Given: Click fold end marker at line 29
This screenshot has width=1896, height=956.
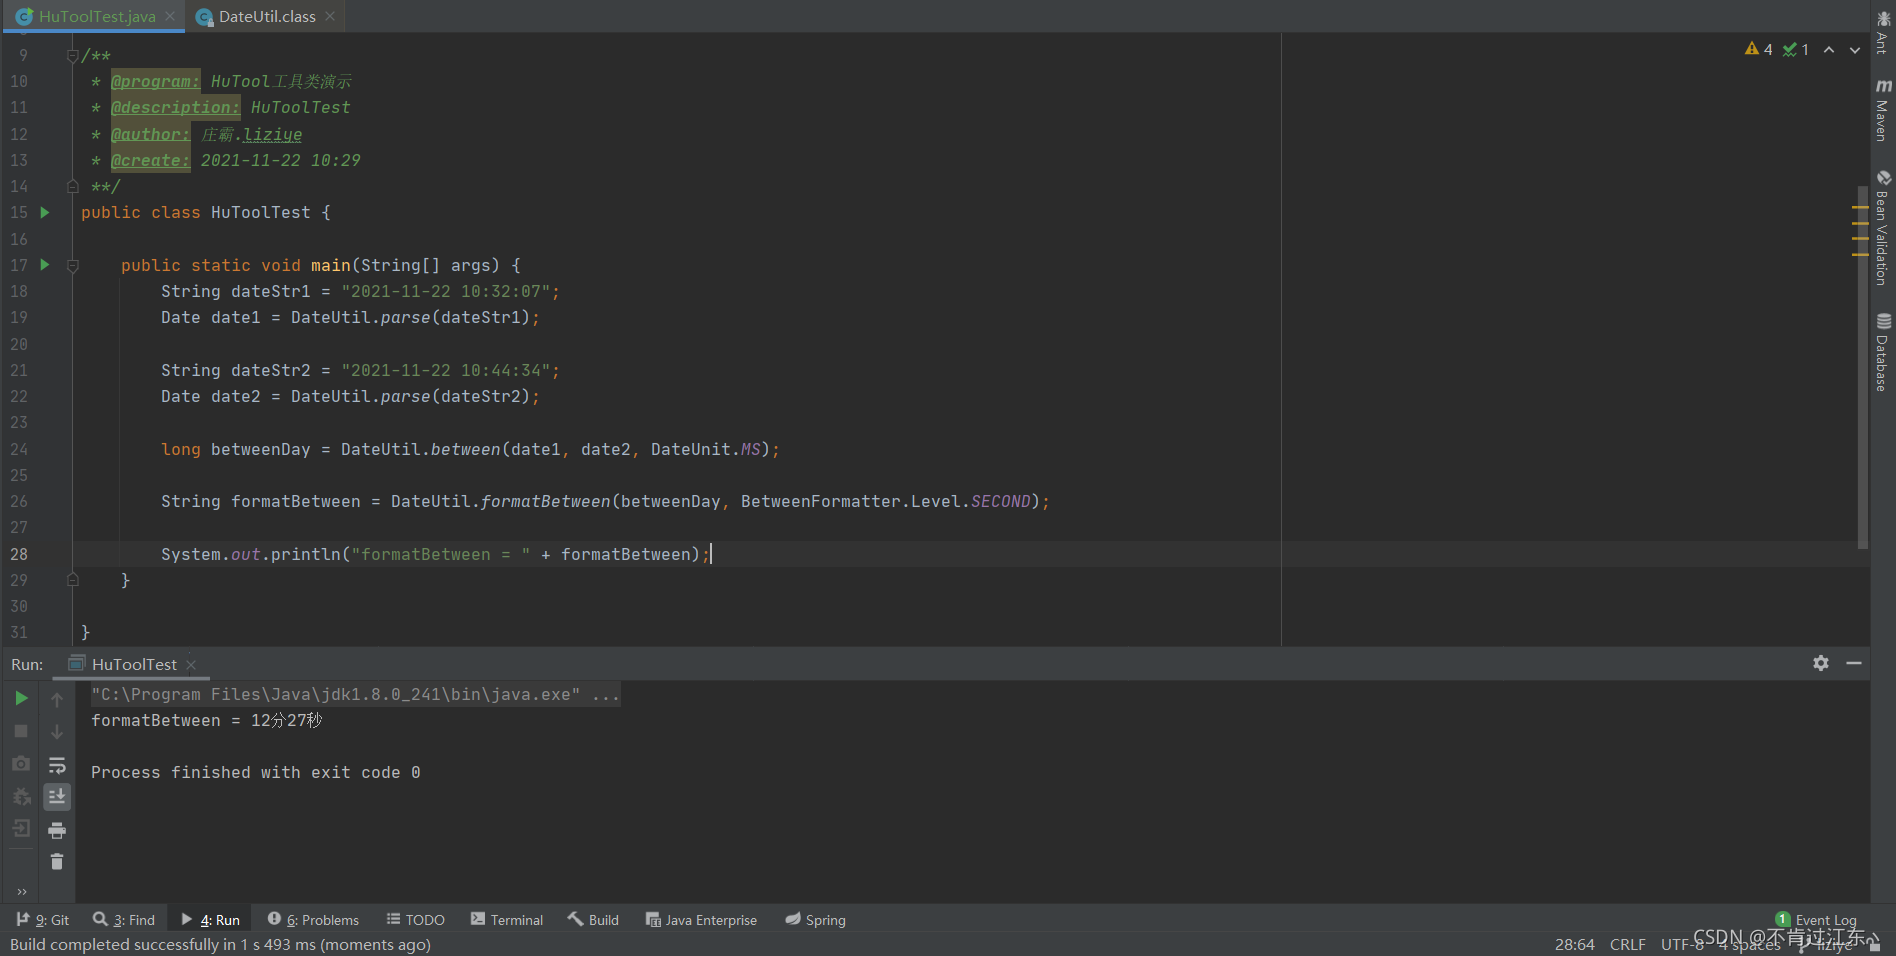Looking at the screenshot, I should pyautogui.click(x=72, y=580).
